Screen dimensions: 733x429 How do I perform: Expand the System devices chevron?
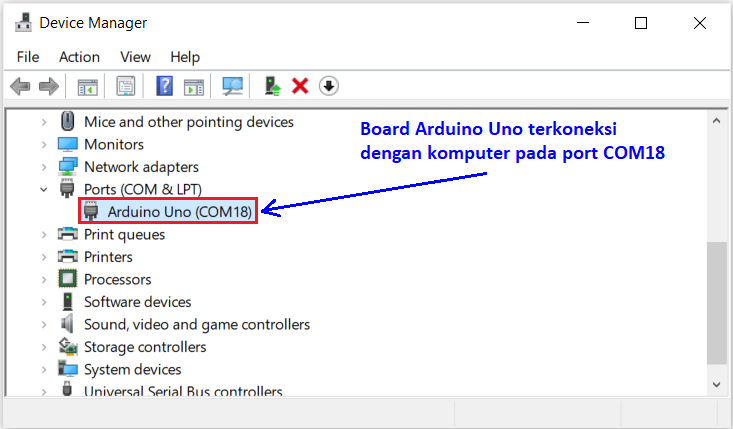point(44,370)
